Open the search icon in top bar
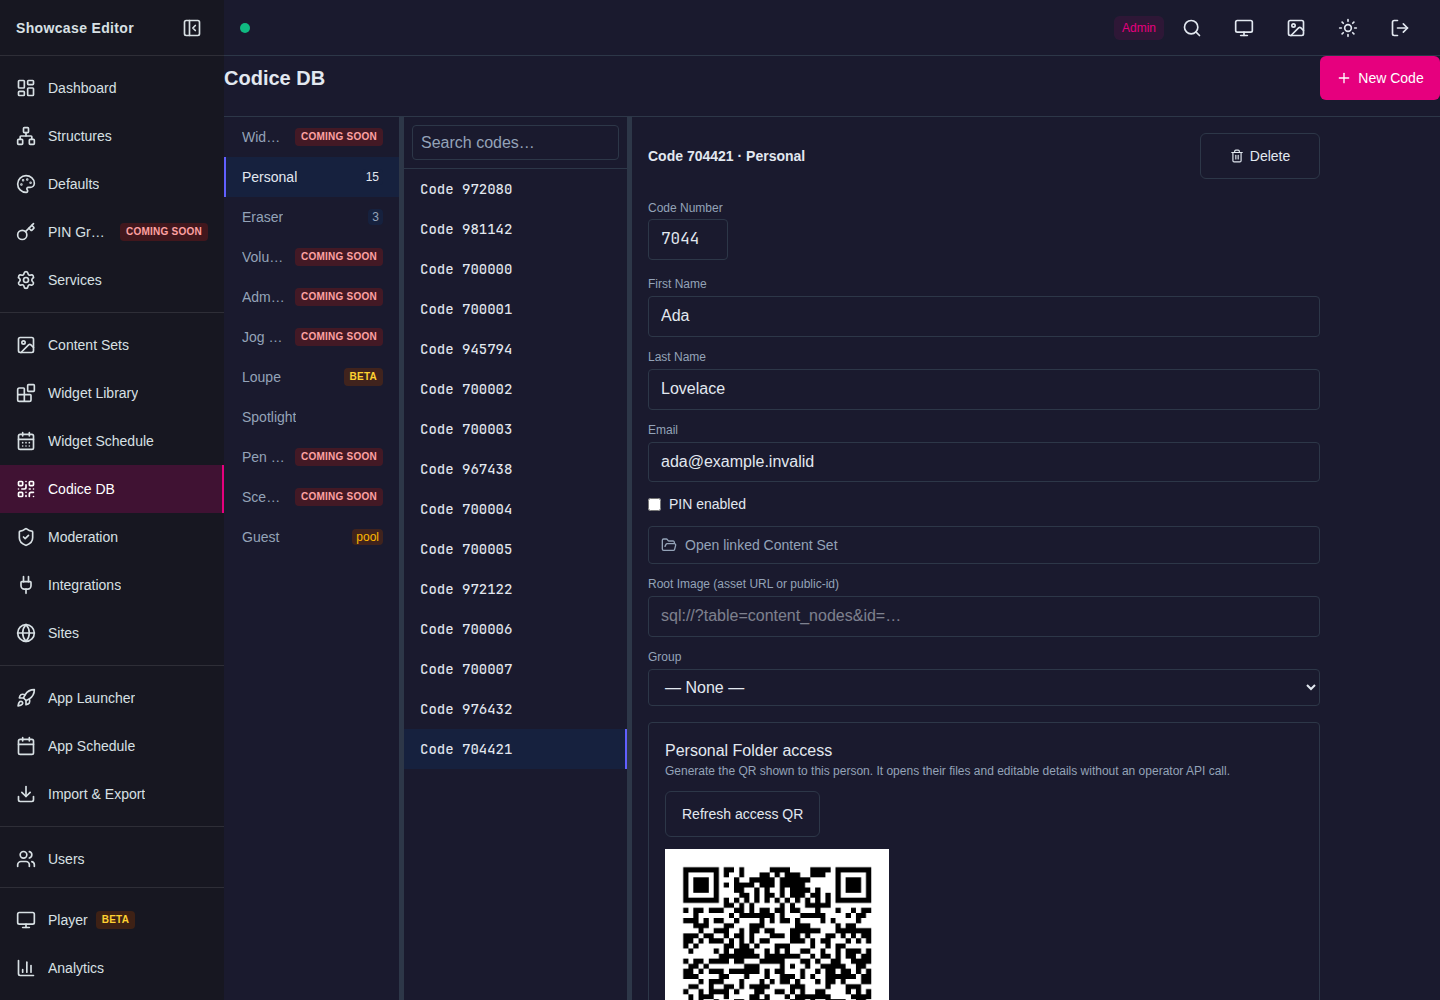Screen dimensions: 1440x1000 1192,28
